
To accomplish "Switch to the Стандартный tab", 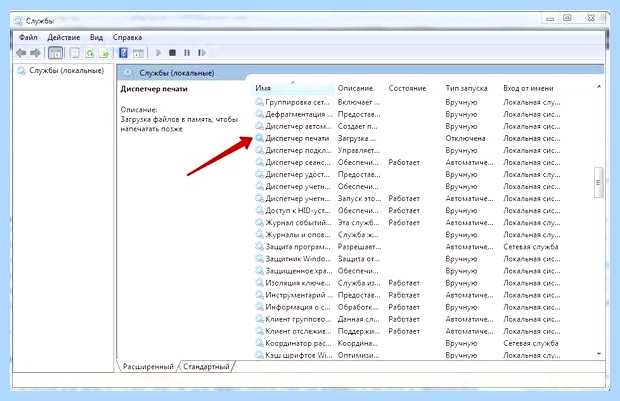I will coord(206,367).
